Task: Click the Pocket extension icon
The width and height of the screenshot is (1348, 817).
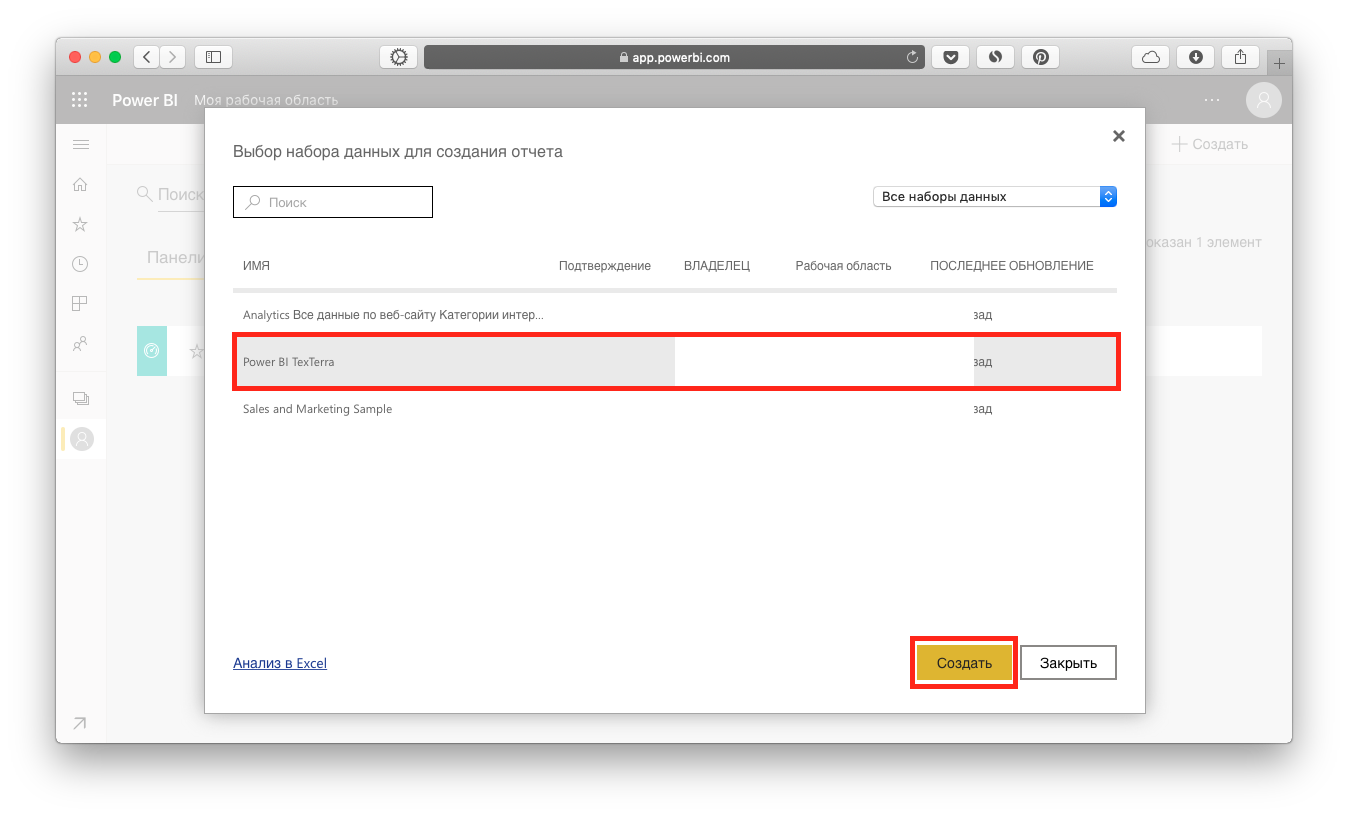Action: coord(950,57)
